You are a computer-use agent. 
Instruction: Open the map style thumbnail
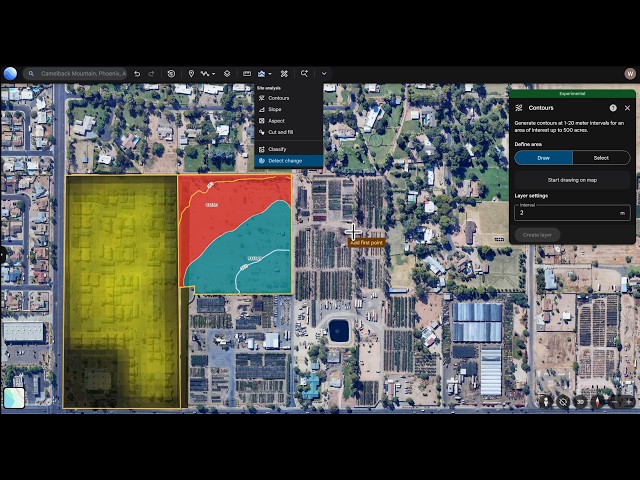click(x=14, y=398)
